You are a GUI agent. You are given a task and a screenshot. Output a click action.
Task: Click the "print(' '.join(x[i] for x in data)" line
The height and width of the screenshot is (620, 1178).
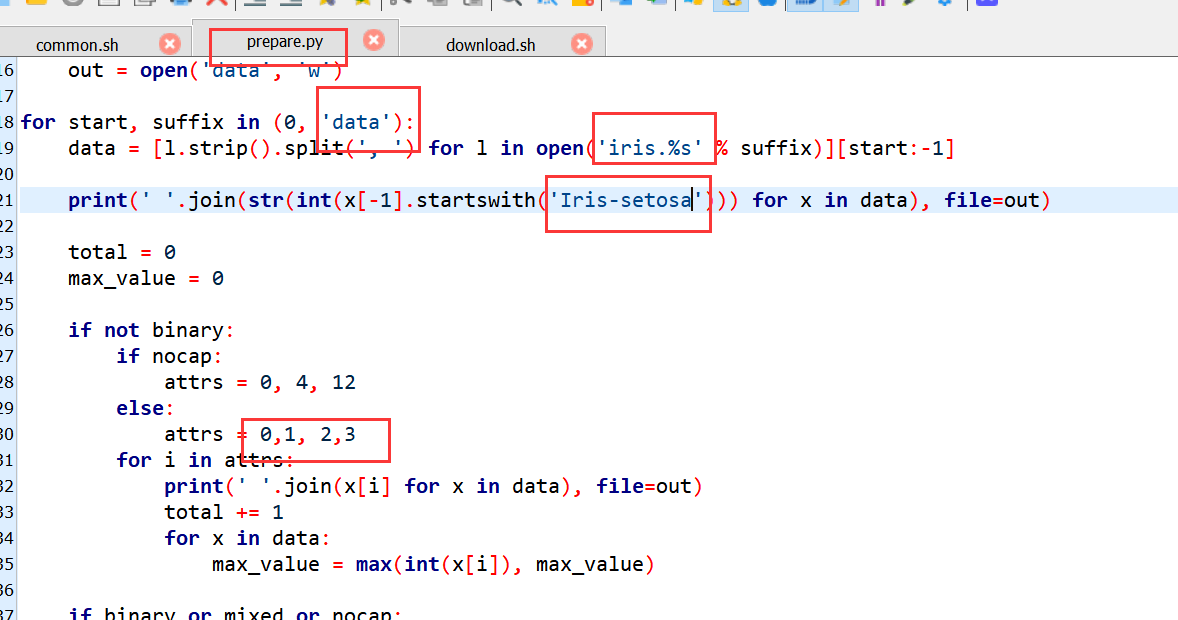(x=370, y=486)
